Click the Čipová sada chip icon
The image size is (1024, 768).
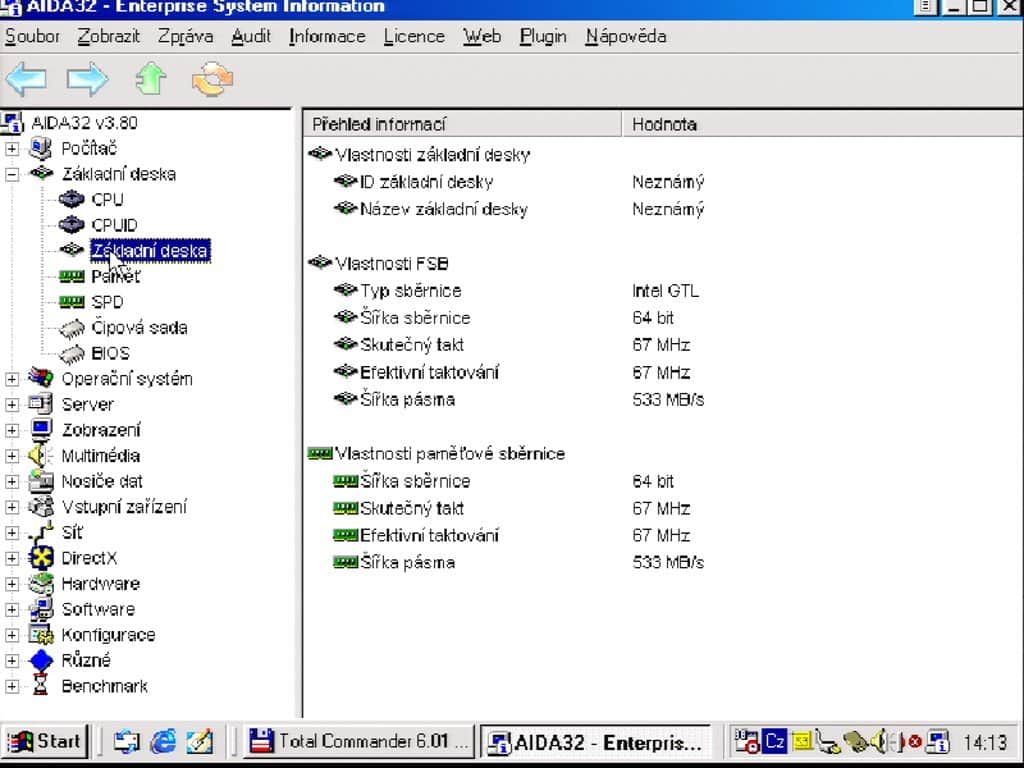coord(71,328)
